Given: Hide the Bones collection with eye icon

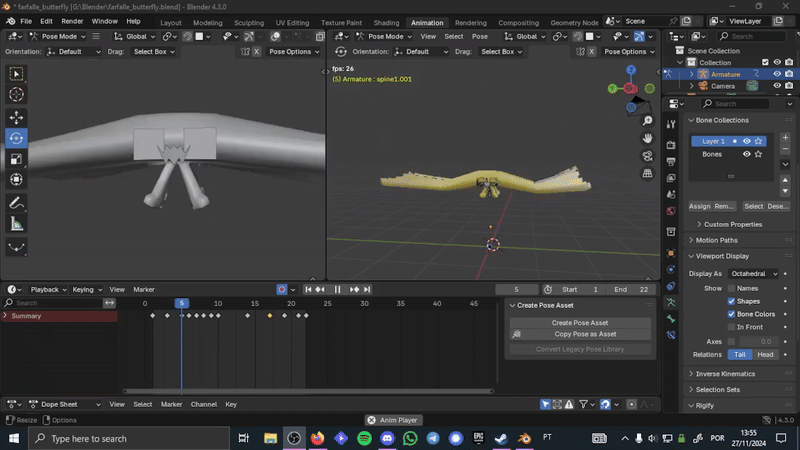Looking at the screenshot, I should pos(746,154).
